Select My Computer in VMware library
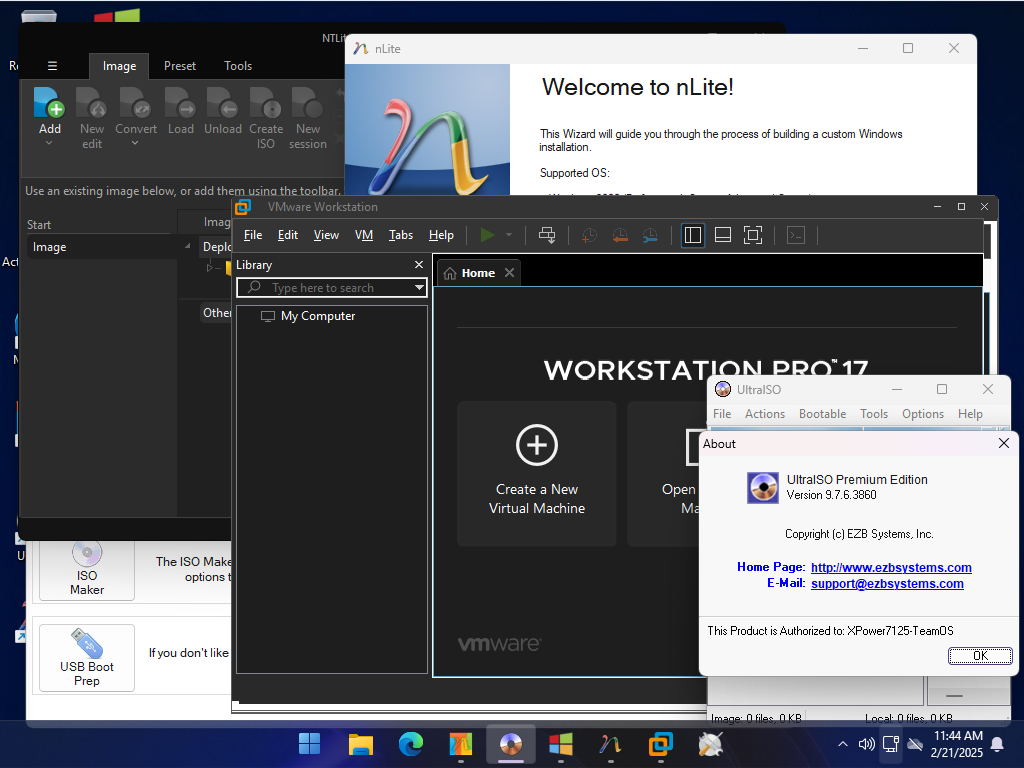1024x768 pixels. 317,316
